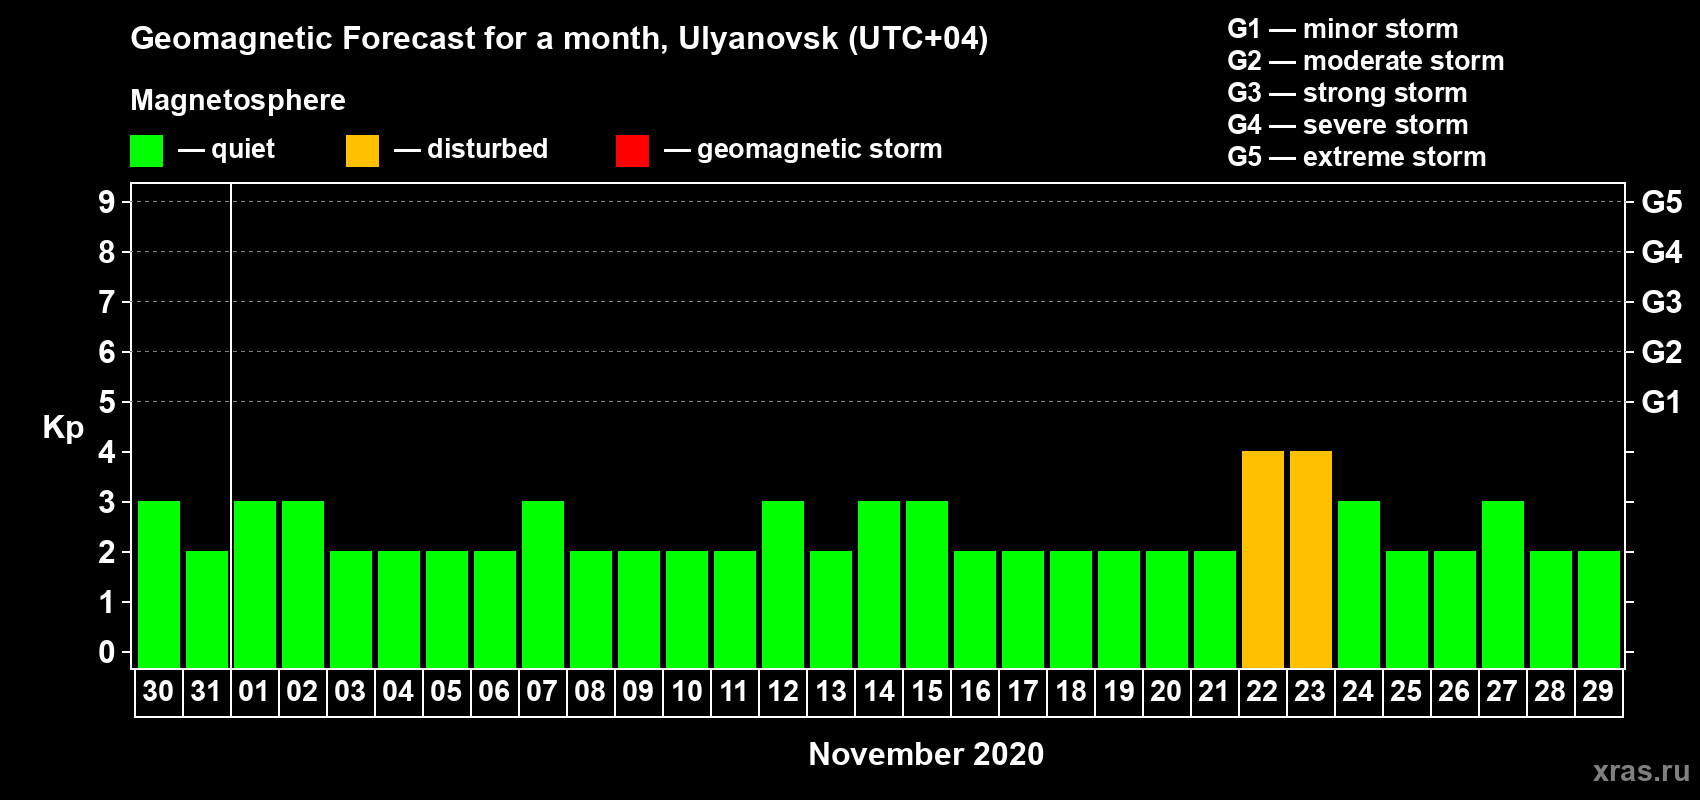Select the orange bar for day 23
1700x800 pixels.
(x=1310, y=559)
